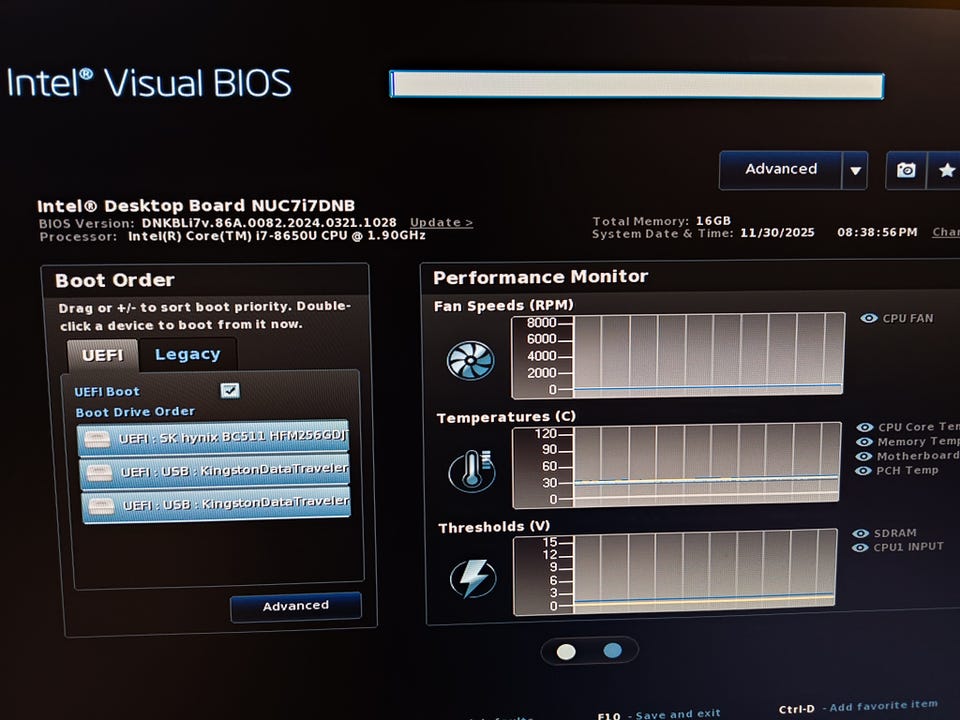
Task: Select the second KingstonDataTraveler boot entry
Action: [215, 471]
